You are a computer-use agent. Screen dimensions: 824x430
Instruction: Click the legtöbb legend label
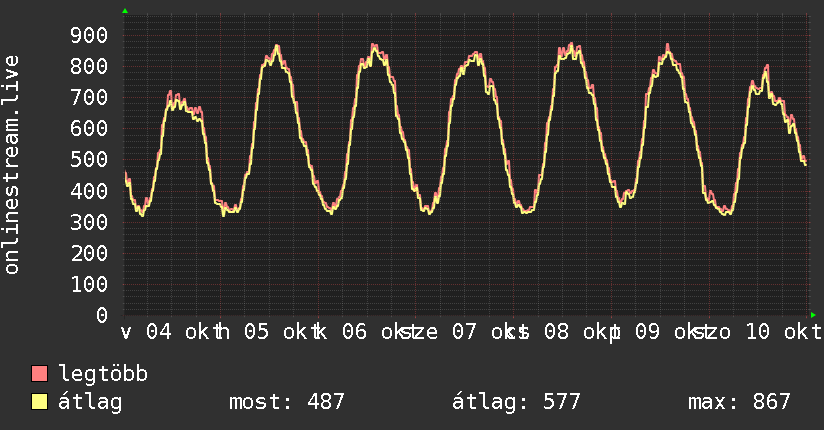click(103, 374)
